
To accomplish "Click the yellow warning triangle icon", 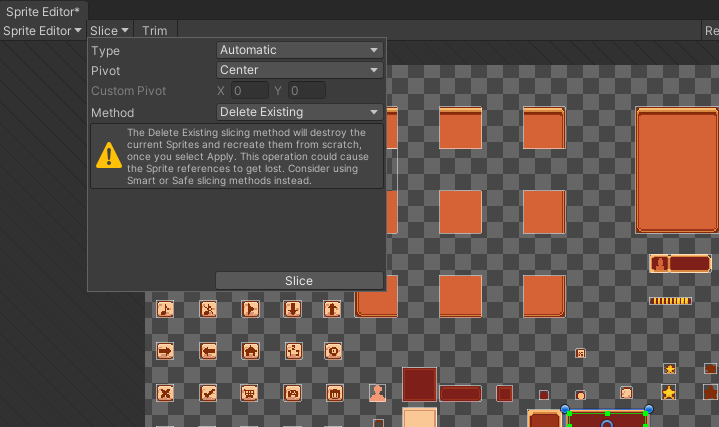I will pyautogui.click(x=109, y=155).
